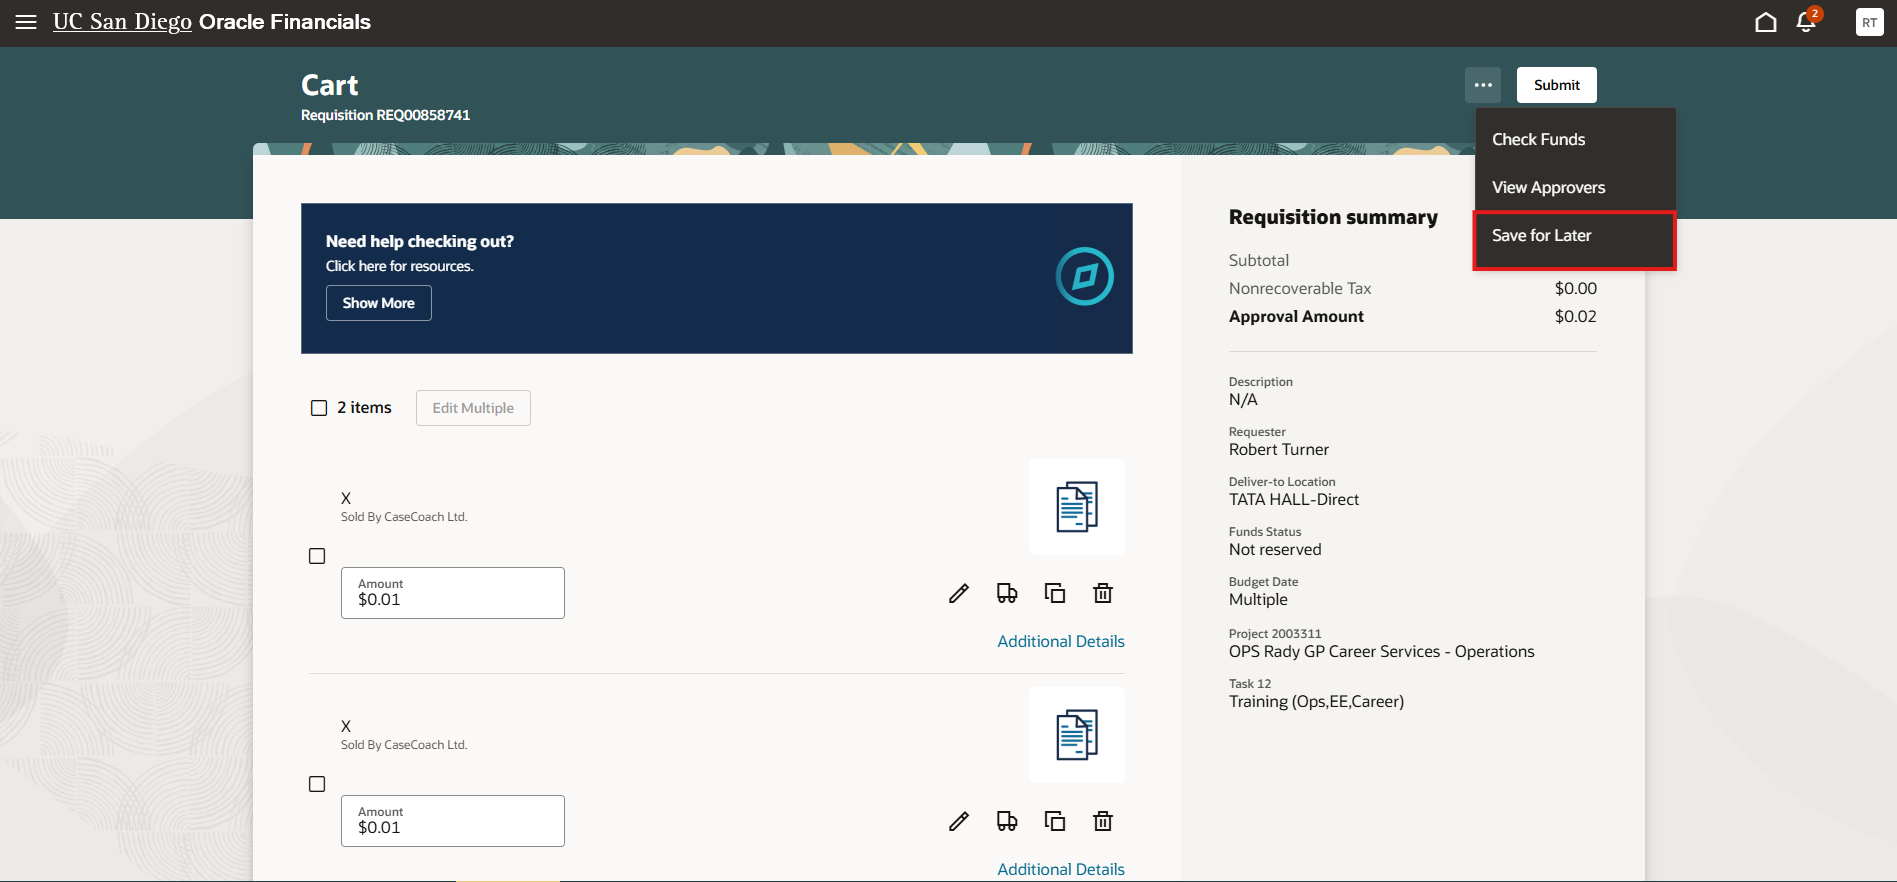This screenshot has width=1897, height=882.
Task: Select the first item's document thumbnail
Action: click(x=1077, y=507)
